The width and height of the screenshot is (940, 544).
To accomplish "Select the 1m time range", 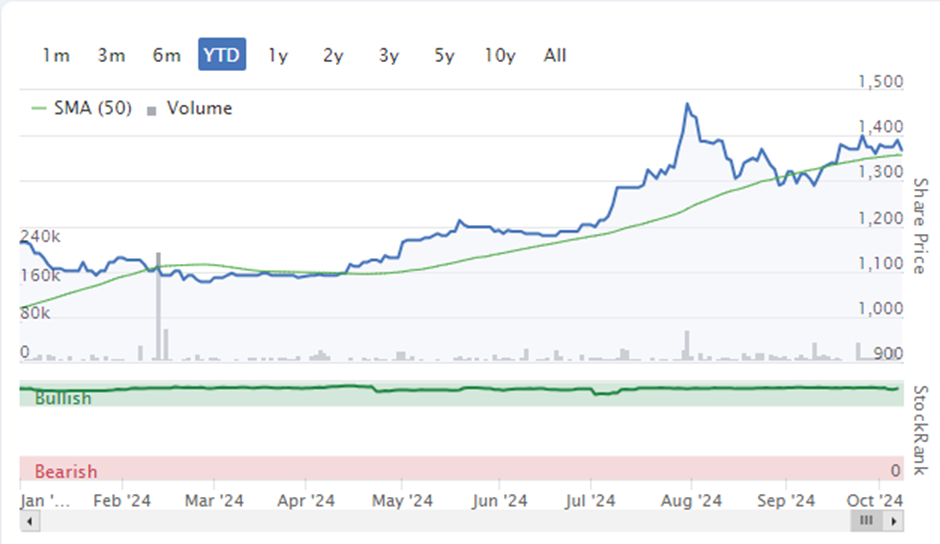I will tap(56, 55).
